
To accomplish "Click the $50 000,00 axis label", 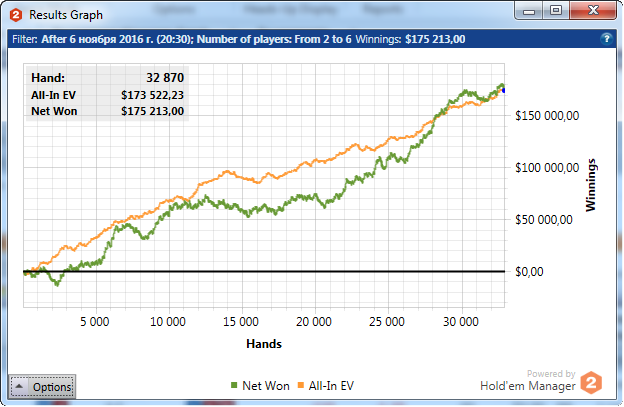I will pos(544,220).
